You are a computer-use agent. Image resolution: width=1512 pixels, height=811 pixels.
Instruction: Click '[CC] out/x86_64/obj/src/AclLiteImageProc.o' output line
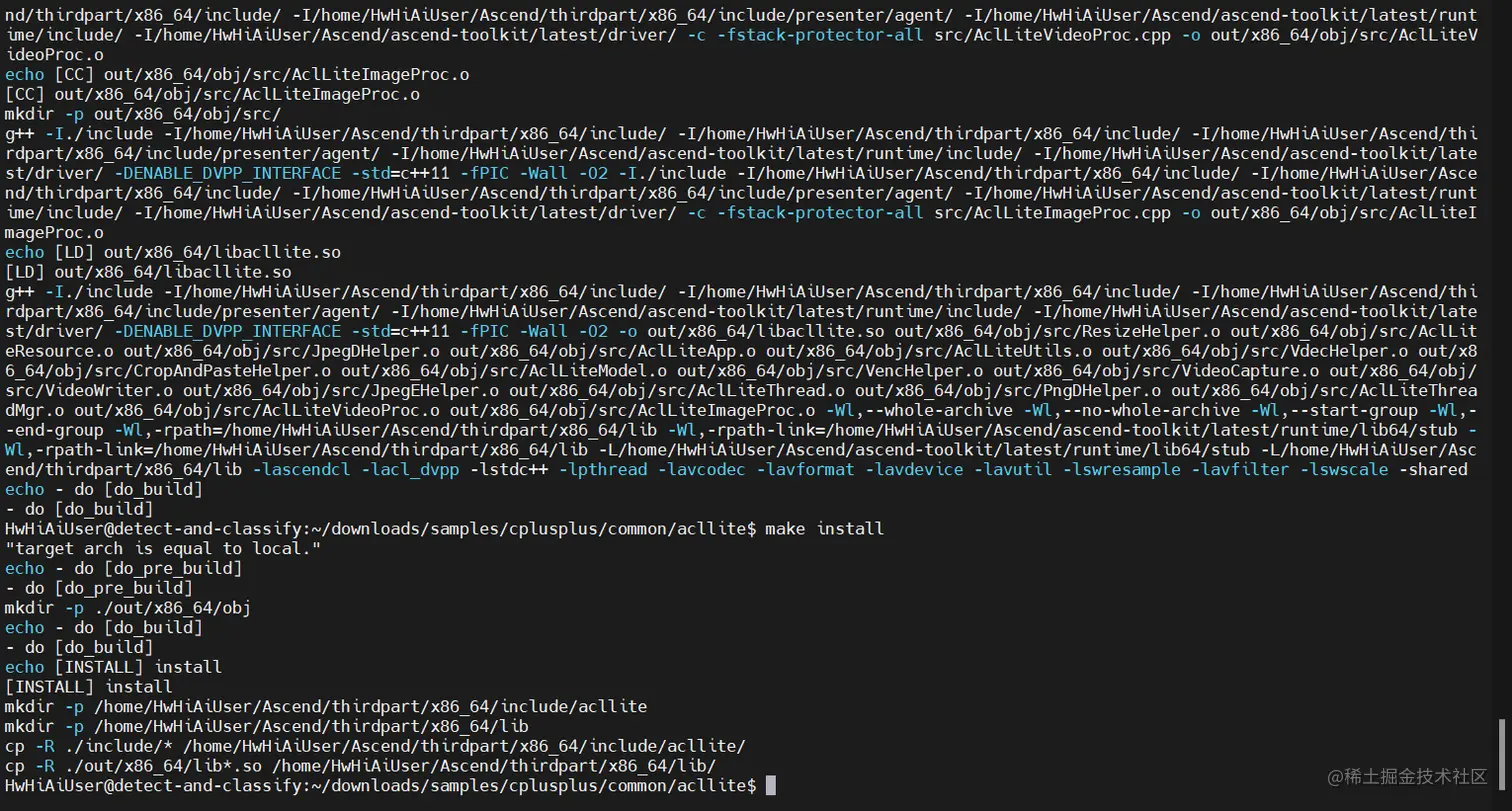[x=212, y=95]
